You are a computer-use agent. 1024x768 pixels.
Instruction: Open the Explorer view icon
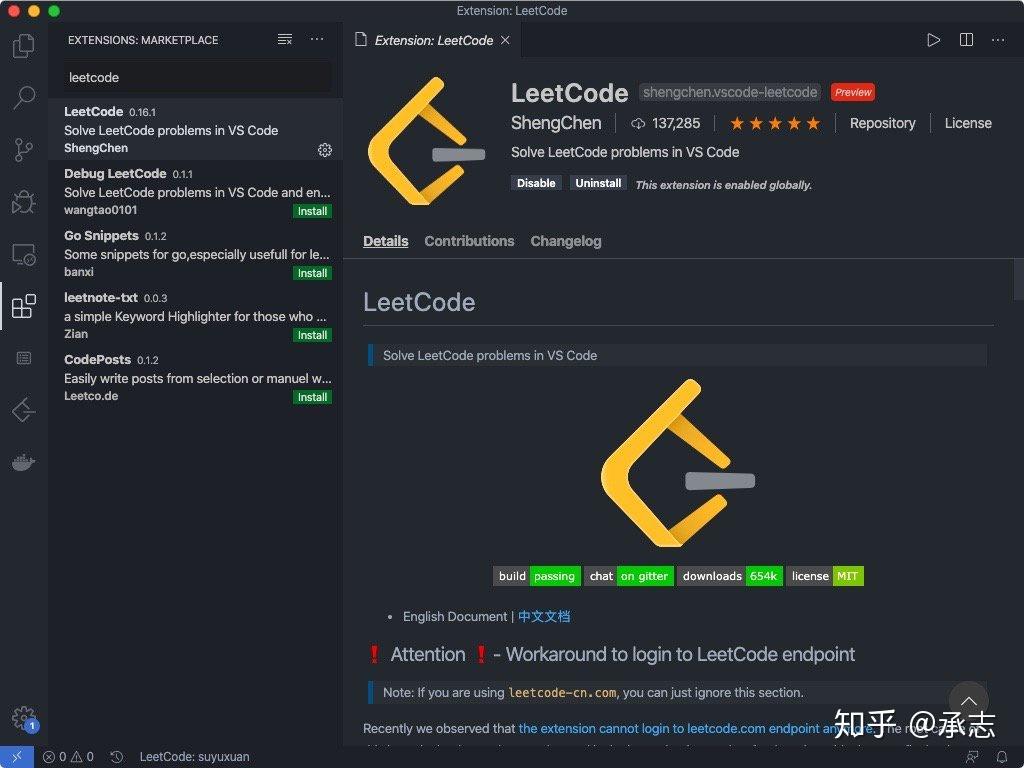tap(24, 46)
